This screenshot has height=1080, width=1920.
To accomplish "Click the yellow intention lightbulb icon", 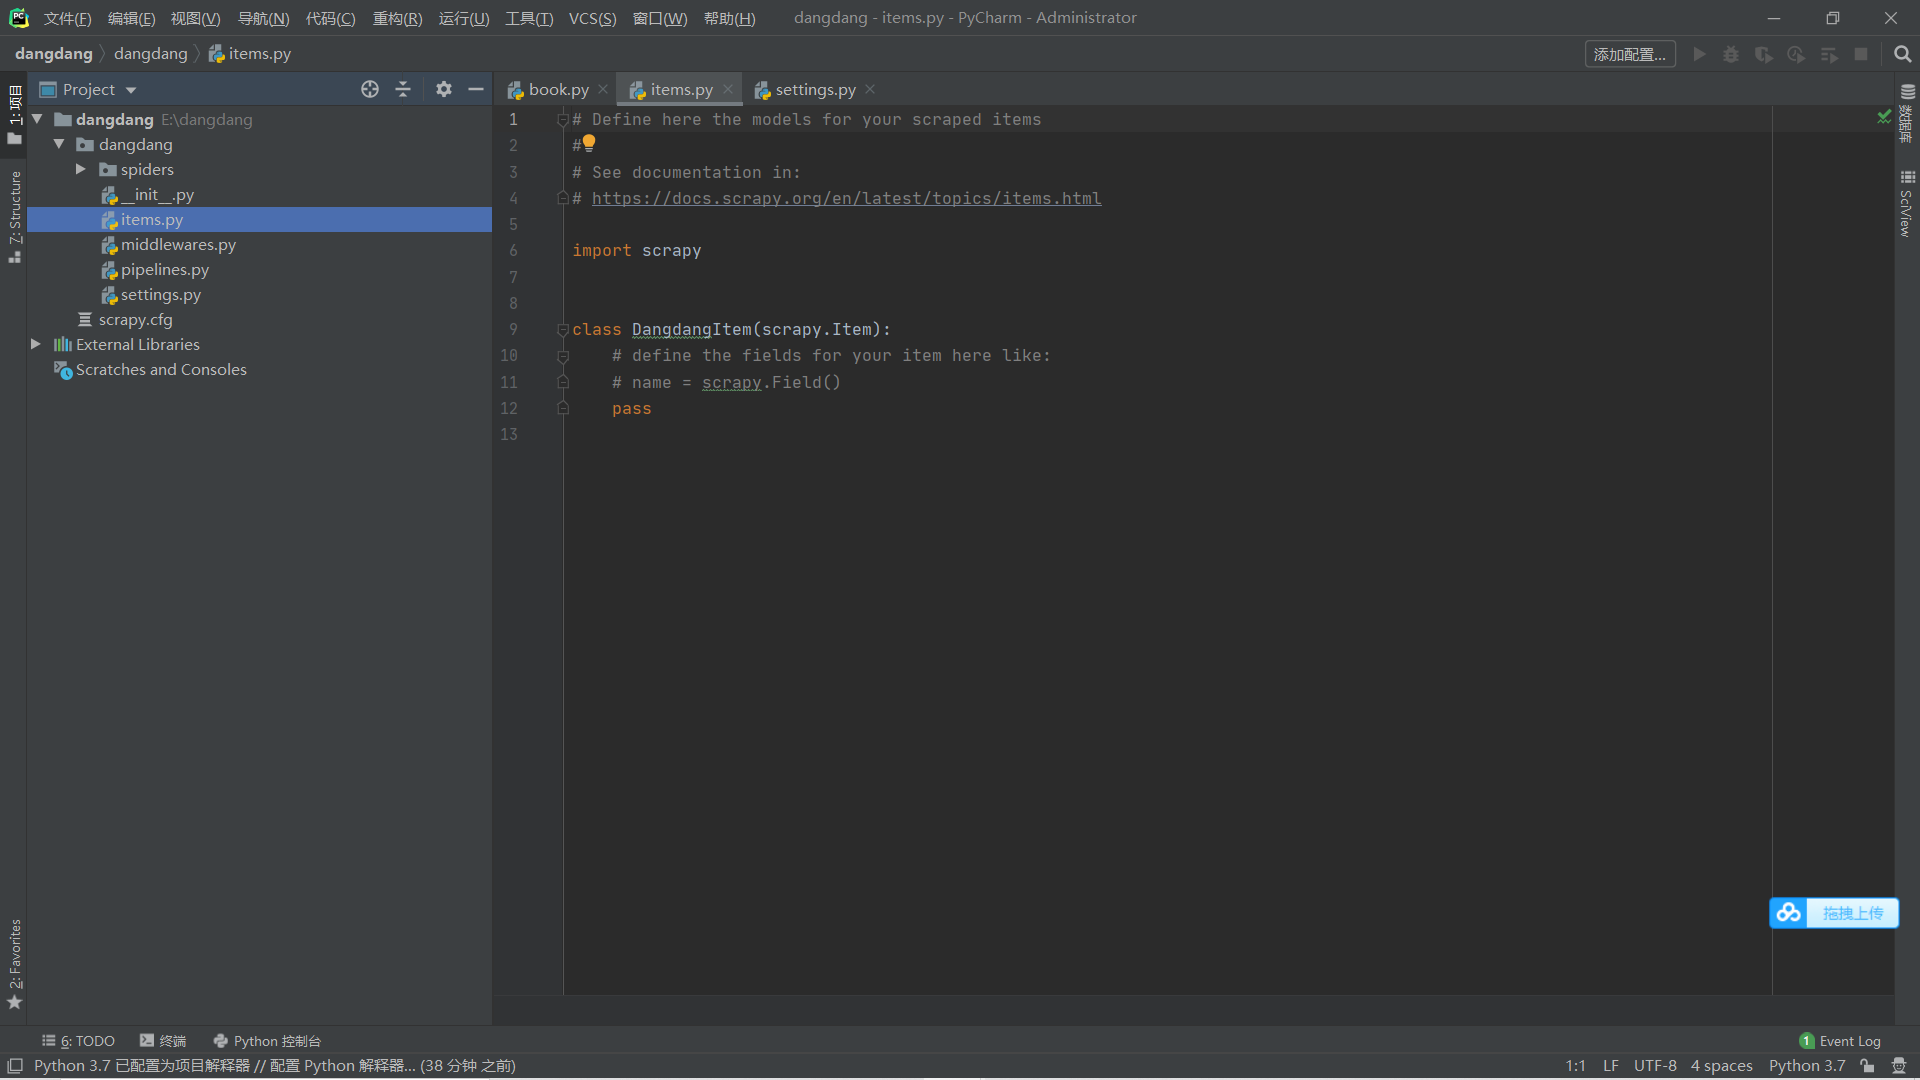I will click(x=589, y=143).
